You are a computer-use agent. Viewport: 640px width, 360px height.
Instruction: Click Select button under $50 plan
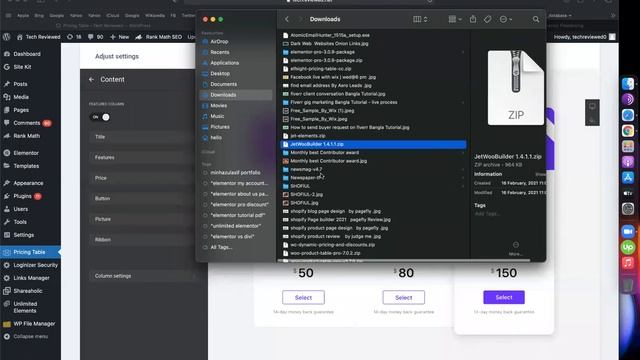pos(303,298)
